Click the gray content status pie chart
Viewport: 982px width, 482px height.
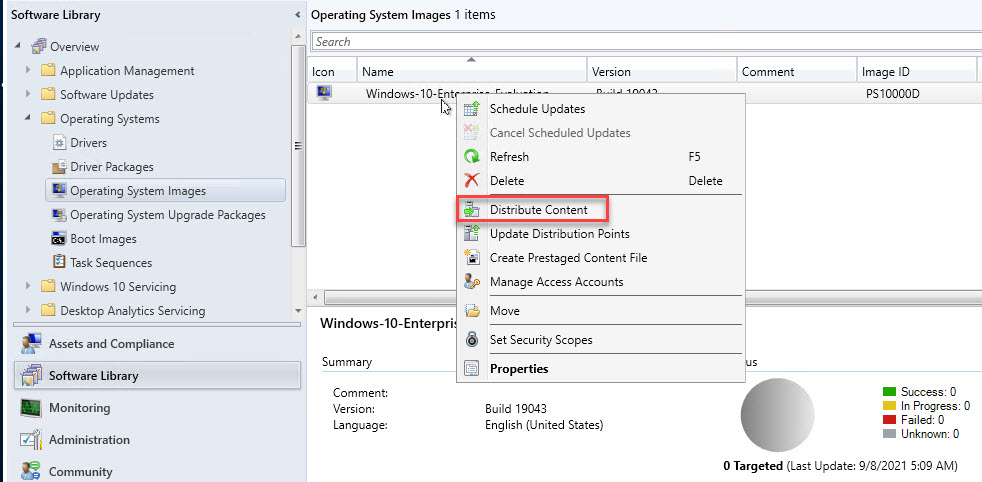coord(777,415)
